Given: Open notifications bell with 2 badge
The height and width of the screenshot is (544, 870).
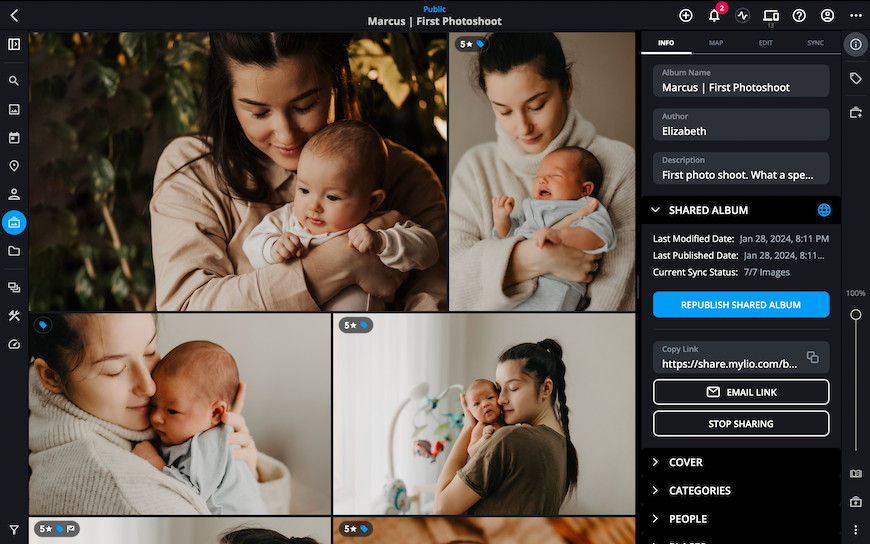Looking at the screenshot, I should point(715,14).
